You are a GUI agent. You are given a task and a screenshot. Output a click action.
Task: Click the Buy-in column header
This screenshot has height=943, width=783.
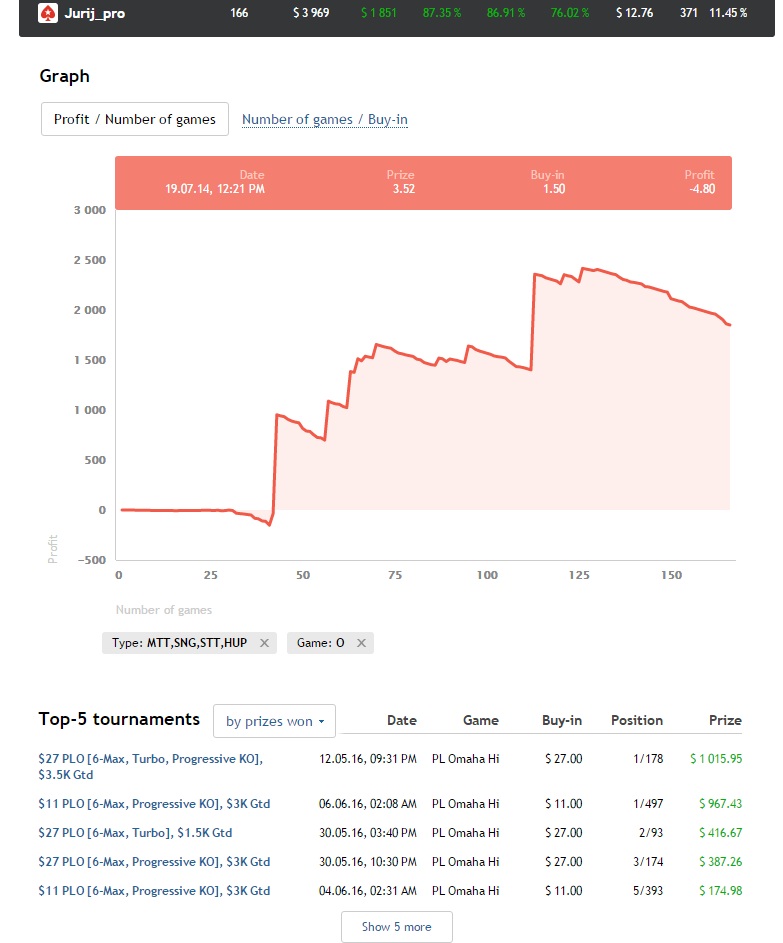coord(561,720)
